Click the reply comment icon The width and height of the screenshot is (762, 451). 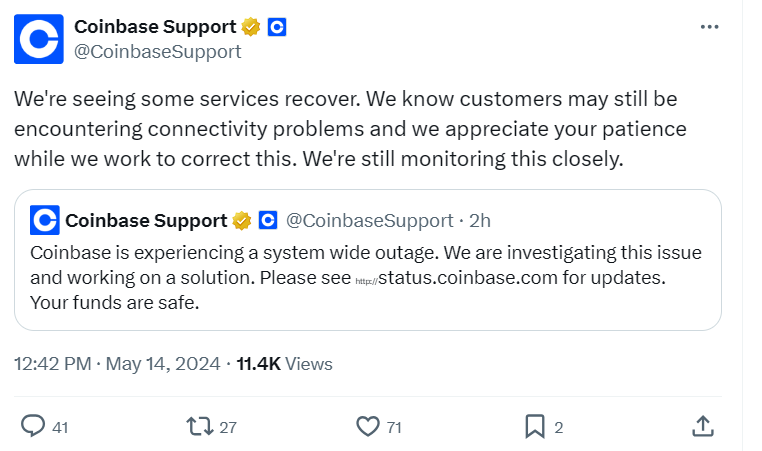33,426
